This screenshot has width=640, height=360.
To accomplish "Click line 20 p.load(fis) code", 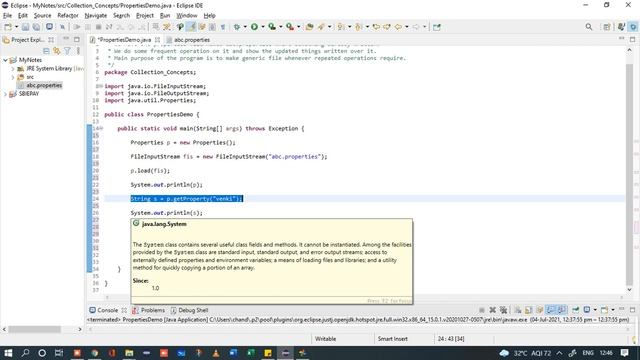I will coord(150,171).
